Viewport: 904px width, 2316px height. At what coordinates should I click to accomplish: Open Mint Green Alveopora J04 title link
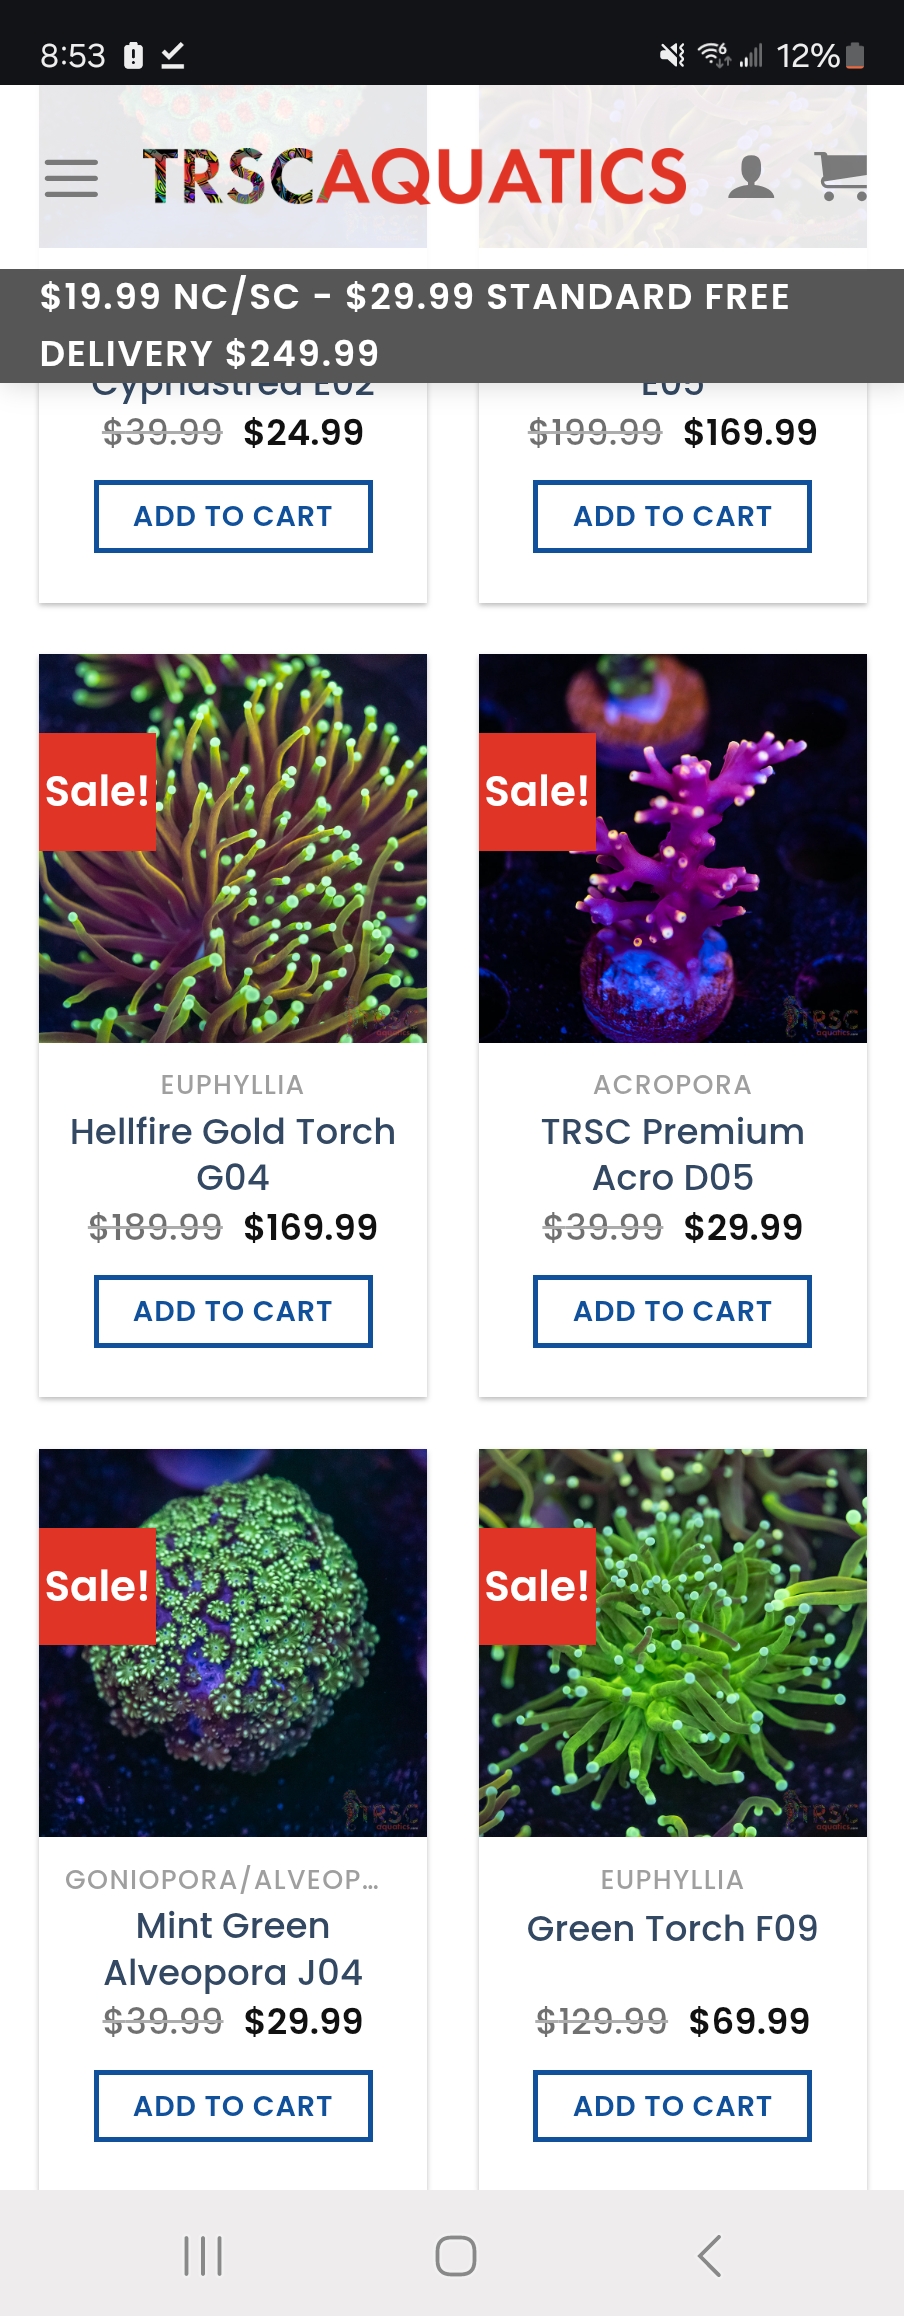point(233,1948)
